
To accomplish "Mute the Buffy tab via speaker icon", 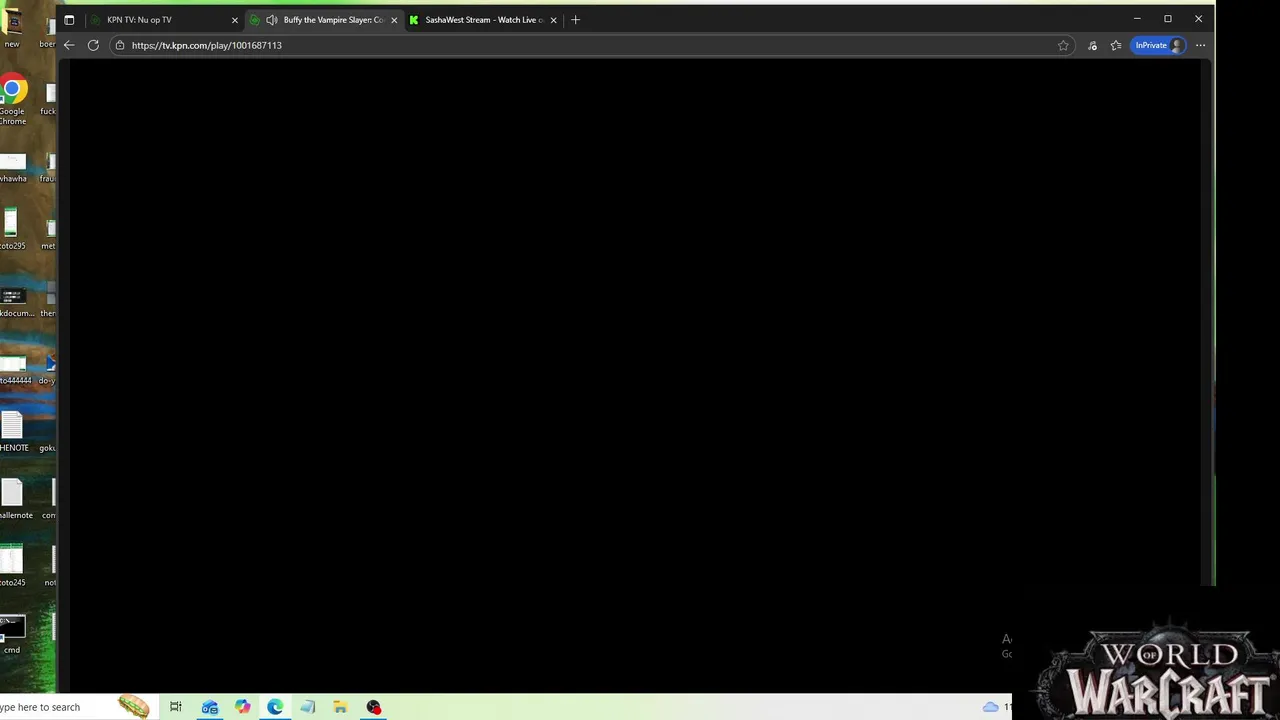I will (x=272, y=20).
